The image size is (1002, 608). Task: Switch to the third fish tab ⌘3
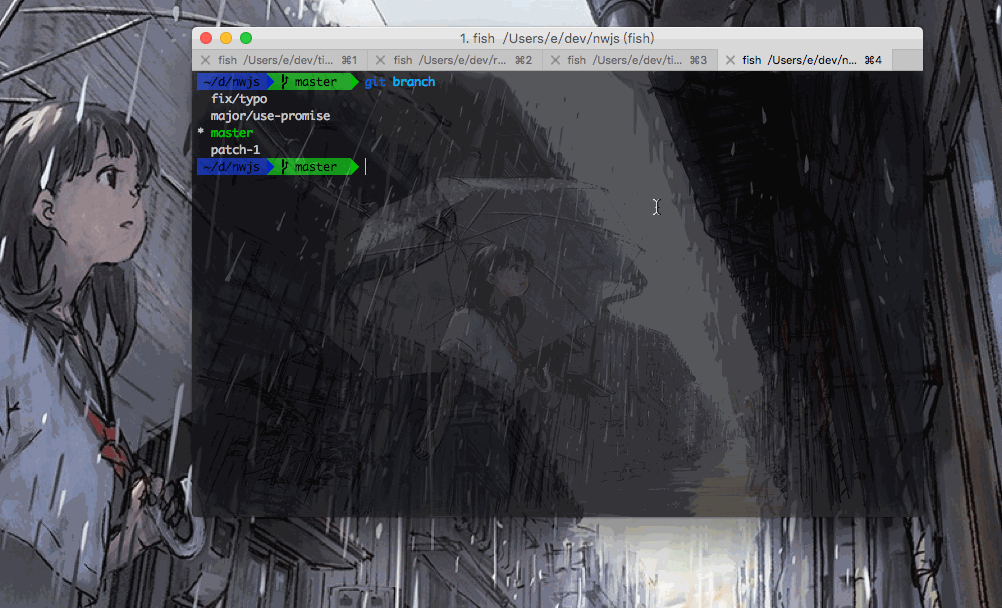click(630, 60)
